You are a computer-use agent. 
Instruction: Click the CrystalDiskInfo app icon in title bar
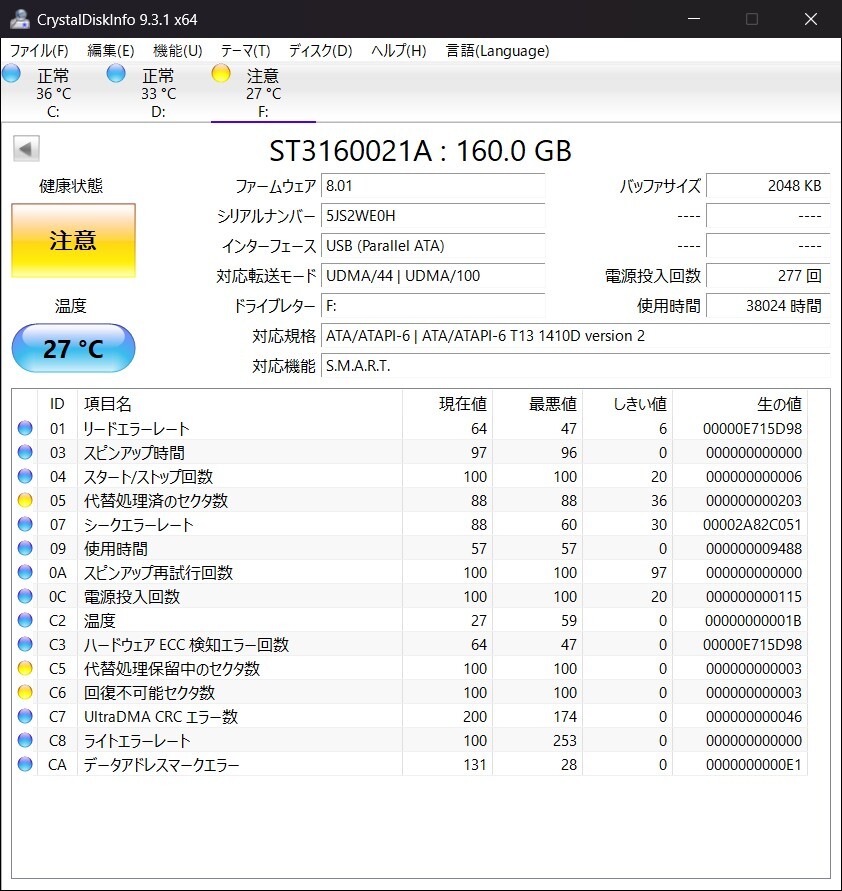pyautogui.click(x=19, y=19)
